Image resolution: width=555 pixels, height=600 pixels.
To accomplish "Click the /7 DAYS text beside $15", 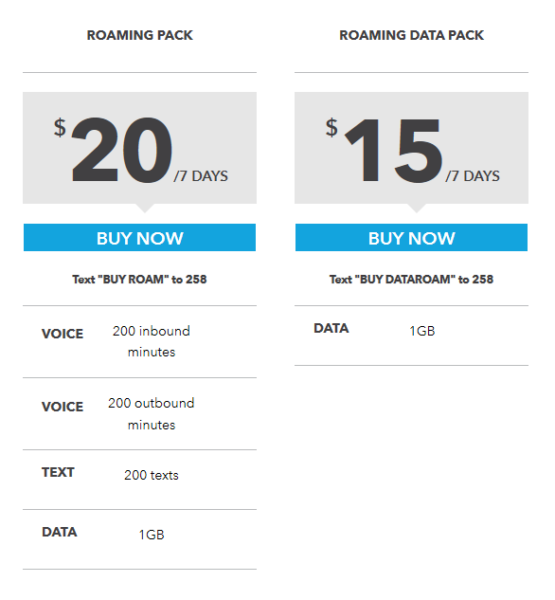I will pyautogui.click(x=472, y=176).
